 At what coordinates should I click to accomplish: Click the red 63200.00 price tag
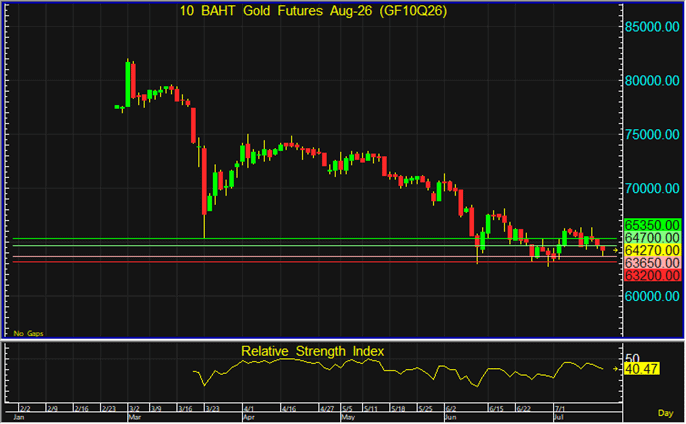pos(652,276)
